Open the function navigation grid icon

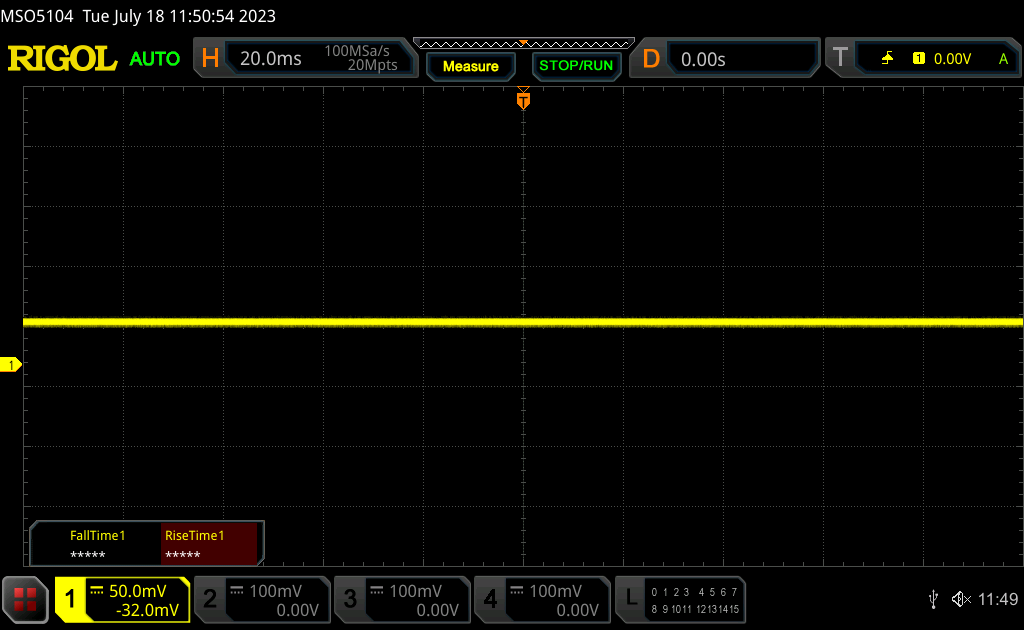tap(25, 599)
